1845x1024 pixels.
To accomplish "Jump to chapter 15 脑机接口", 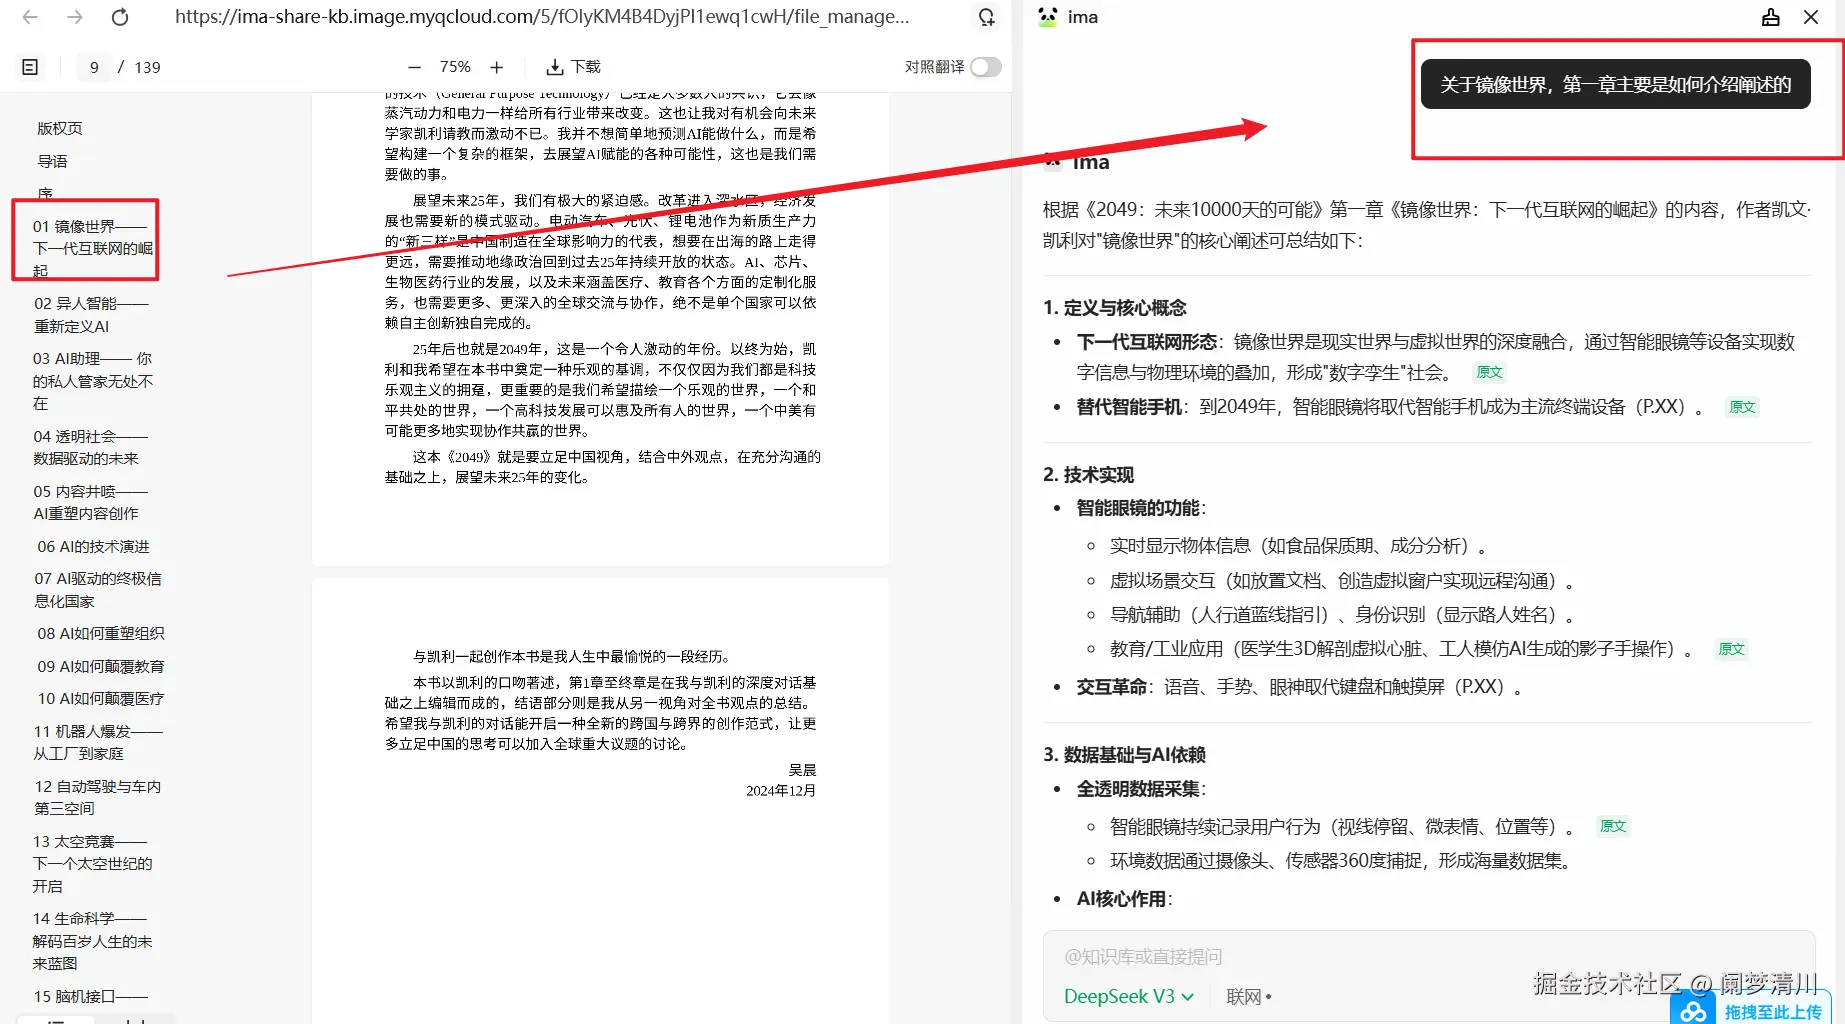I will tap(90, 997).
